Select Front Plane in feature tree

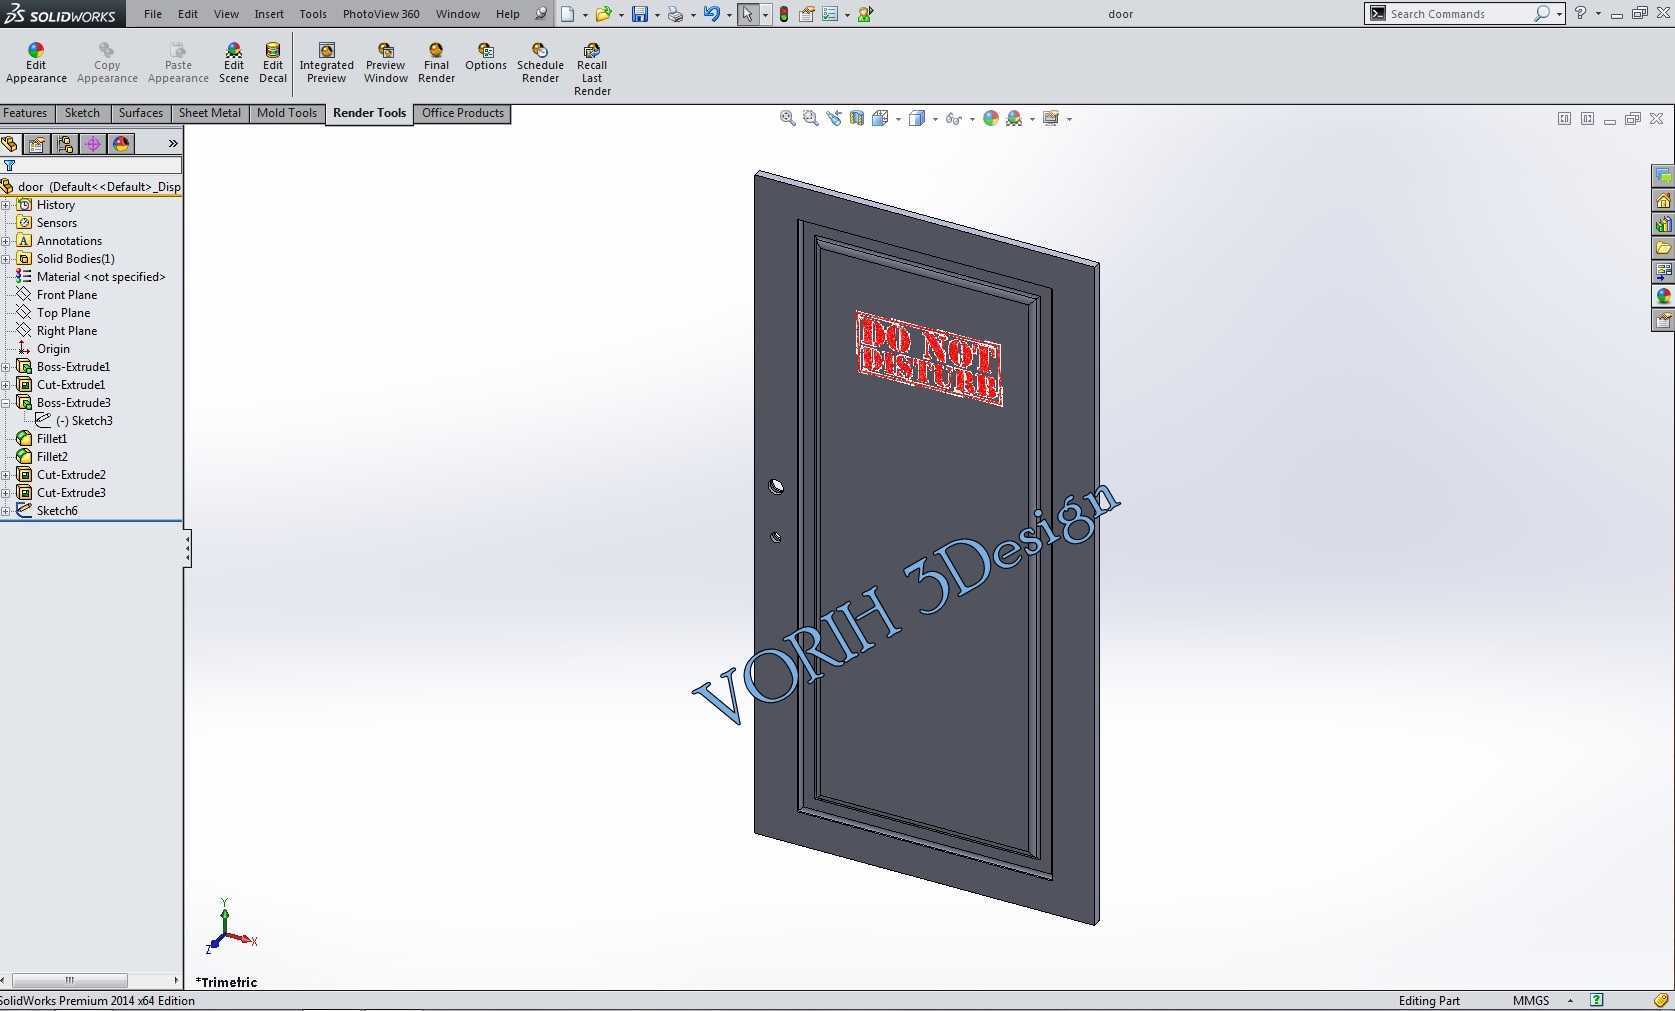pos(66,295)
